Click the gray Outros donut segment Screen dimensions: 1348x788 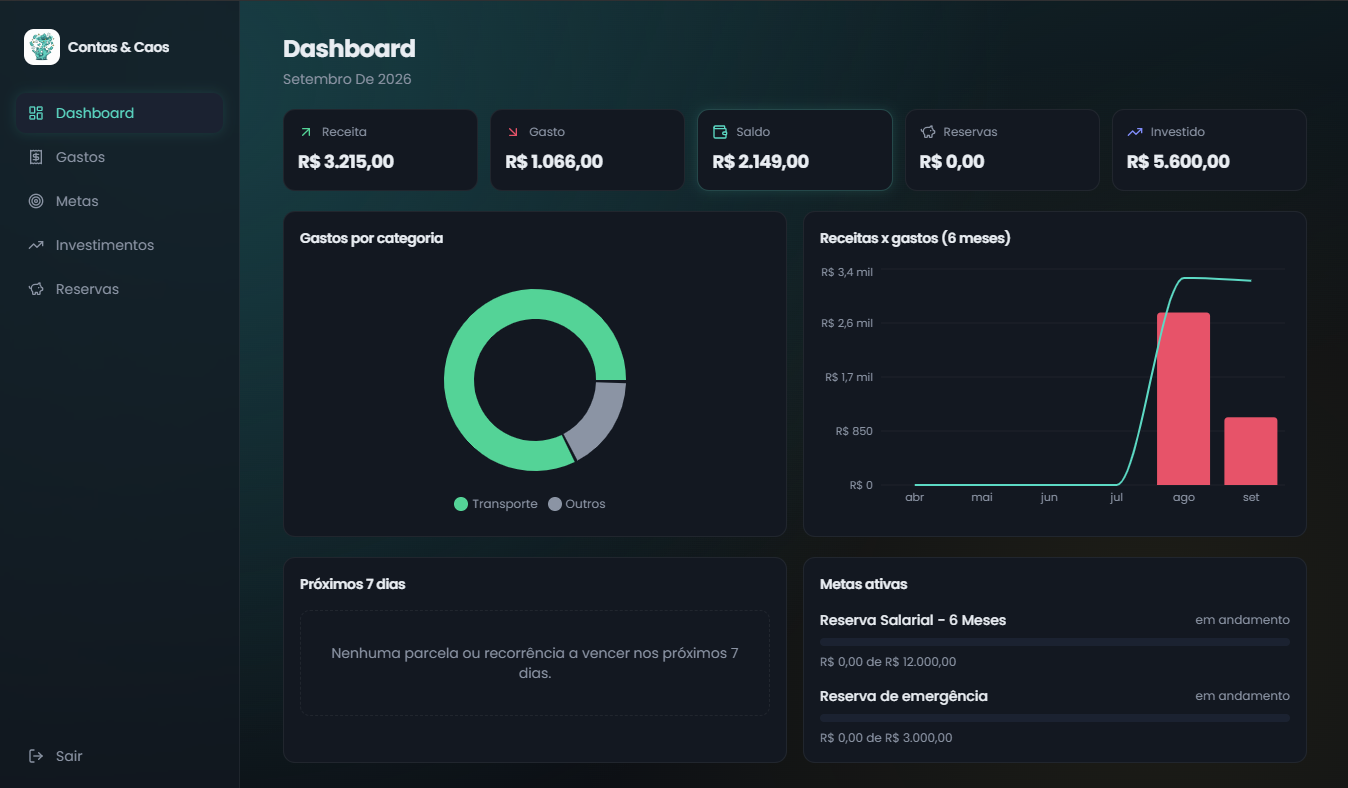click(x=598, y=418)
